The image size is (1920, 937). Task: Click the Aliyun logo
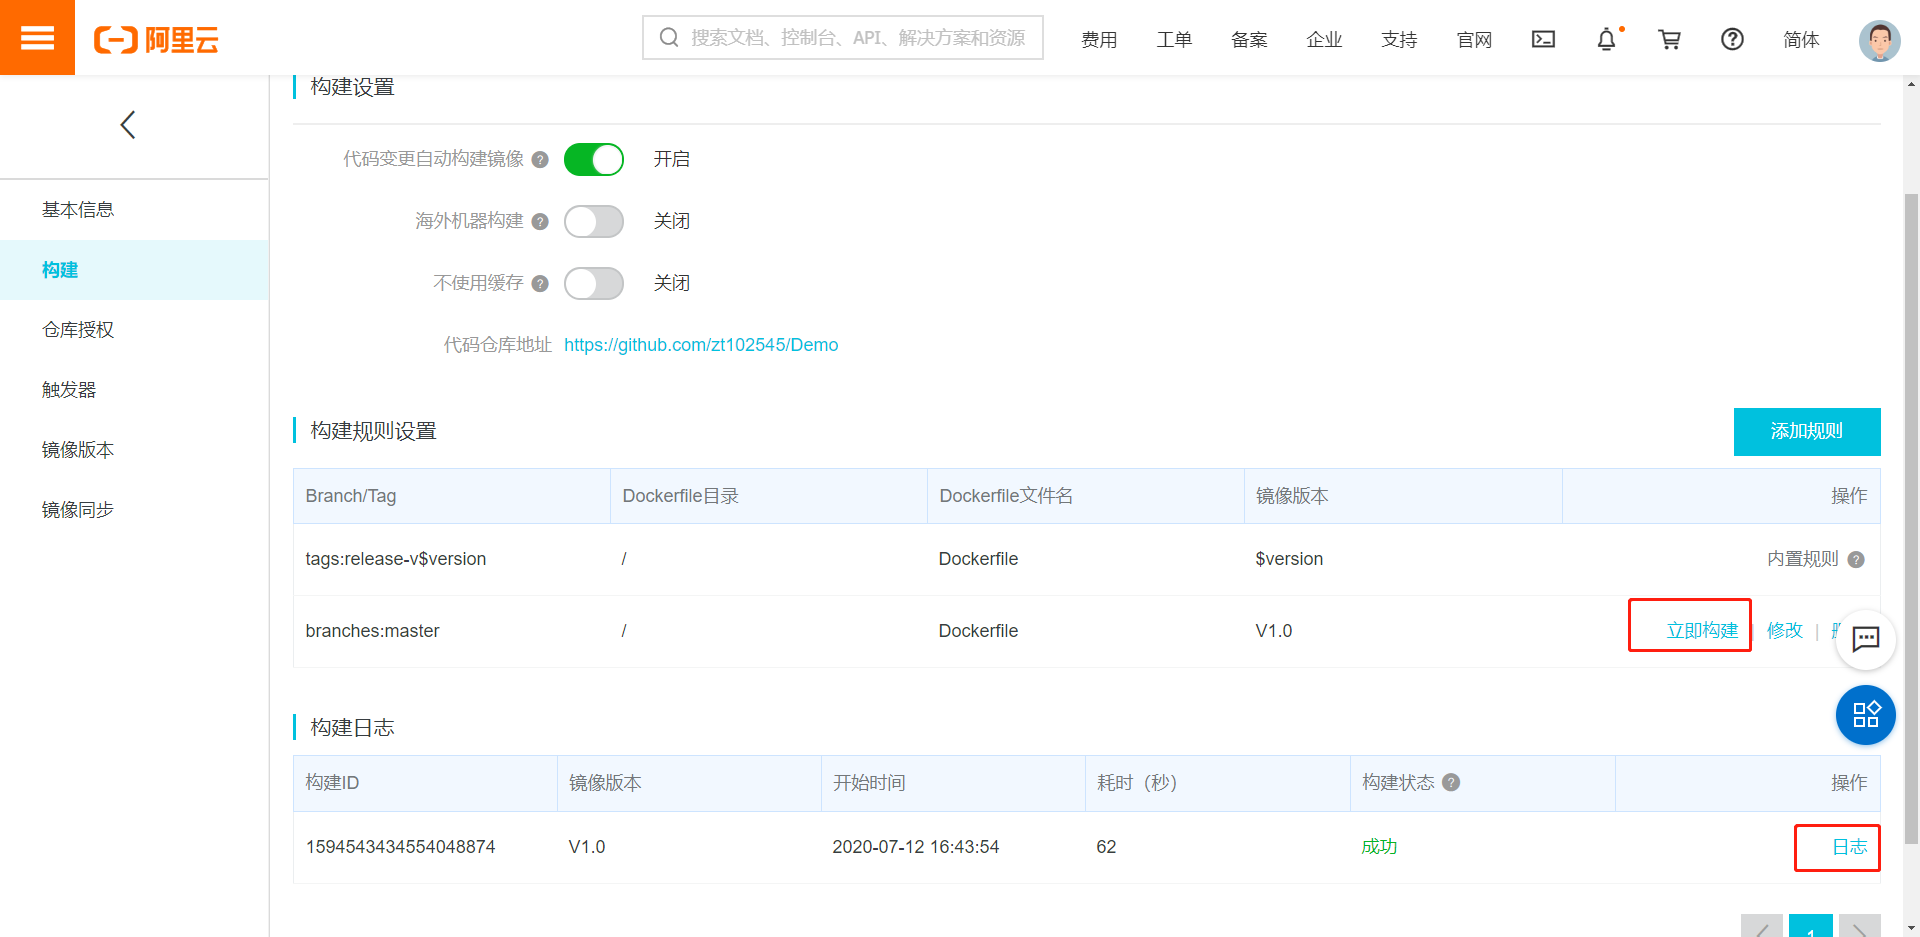click(156, 40)
